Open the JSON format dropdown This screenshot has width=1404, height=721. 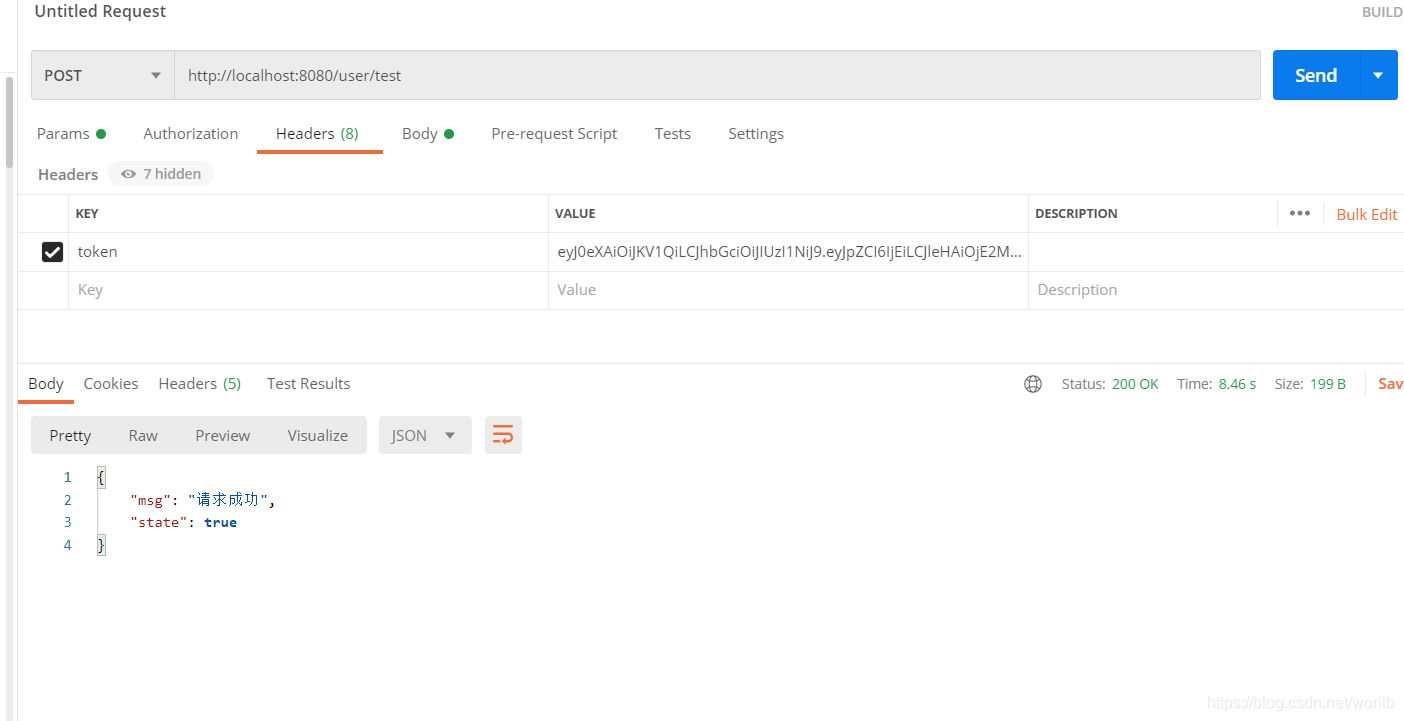coord(425,435)
